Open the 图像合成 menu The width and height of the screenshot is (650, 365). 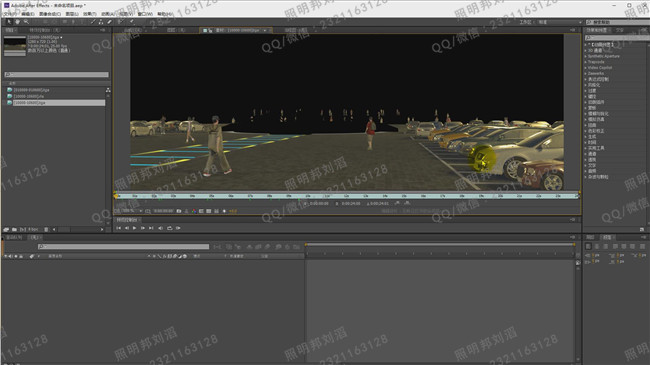pyautogui.click(x=50, y=14)
